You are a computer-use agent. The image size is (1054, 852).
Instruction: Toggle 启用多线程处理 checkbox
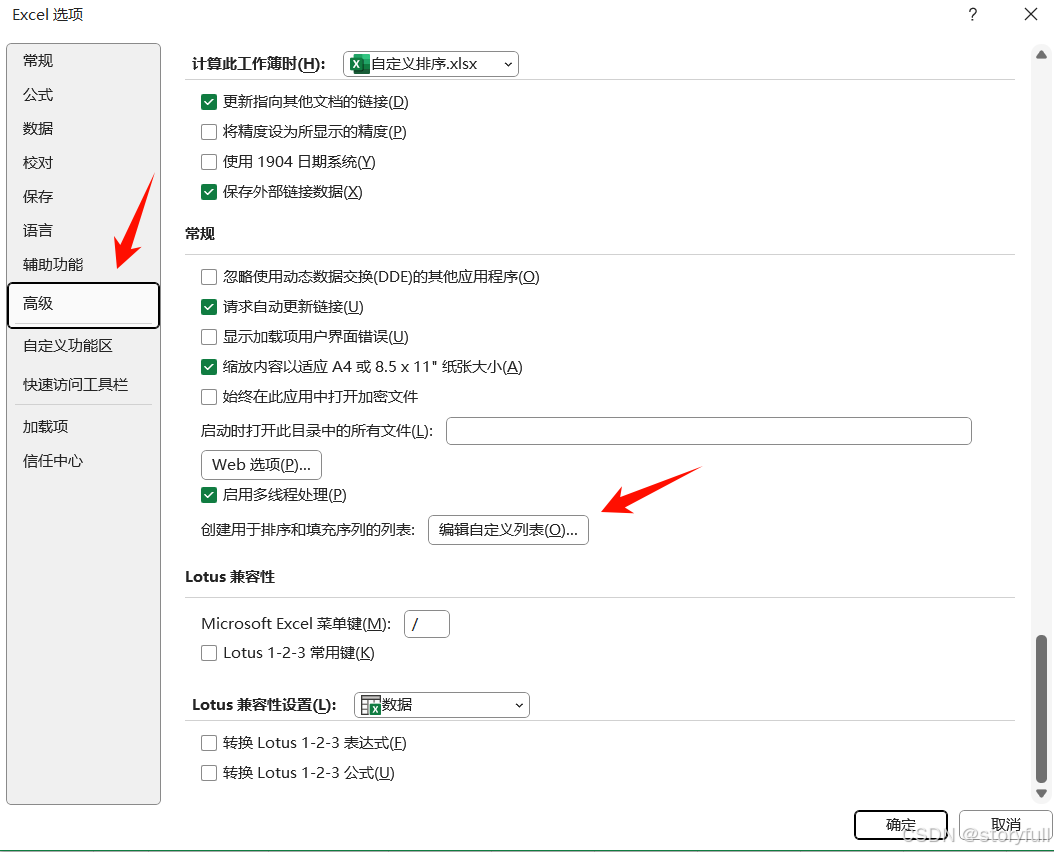[x=209, y=495]
